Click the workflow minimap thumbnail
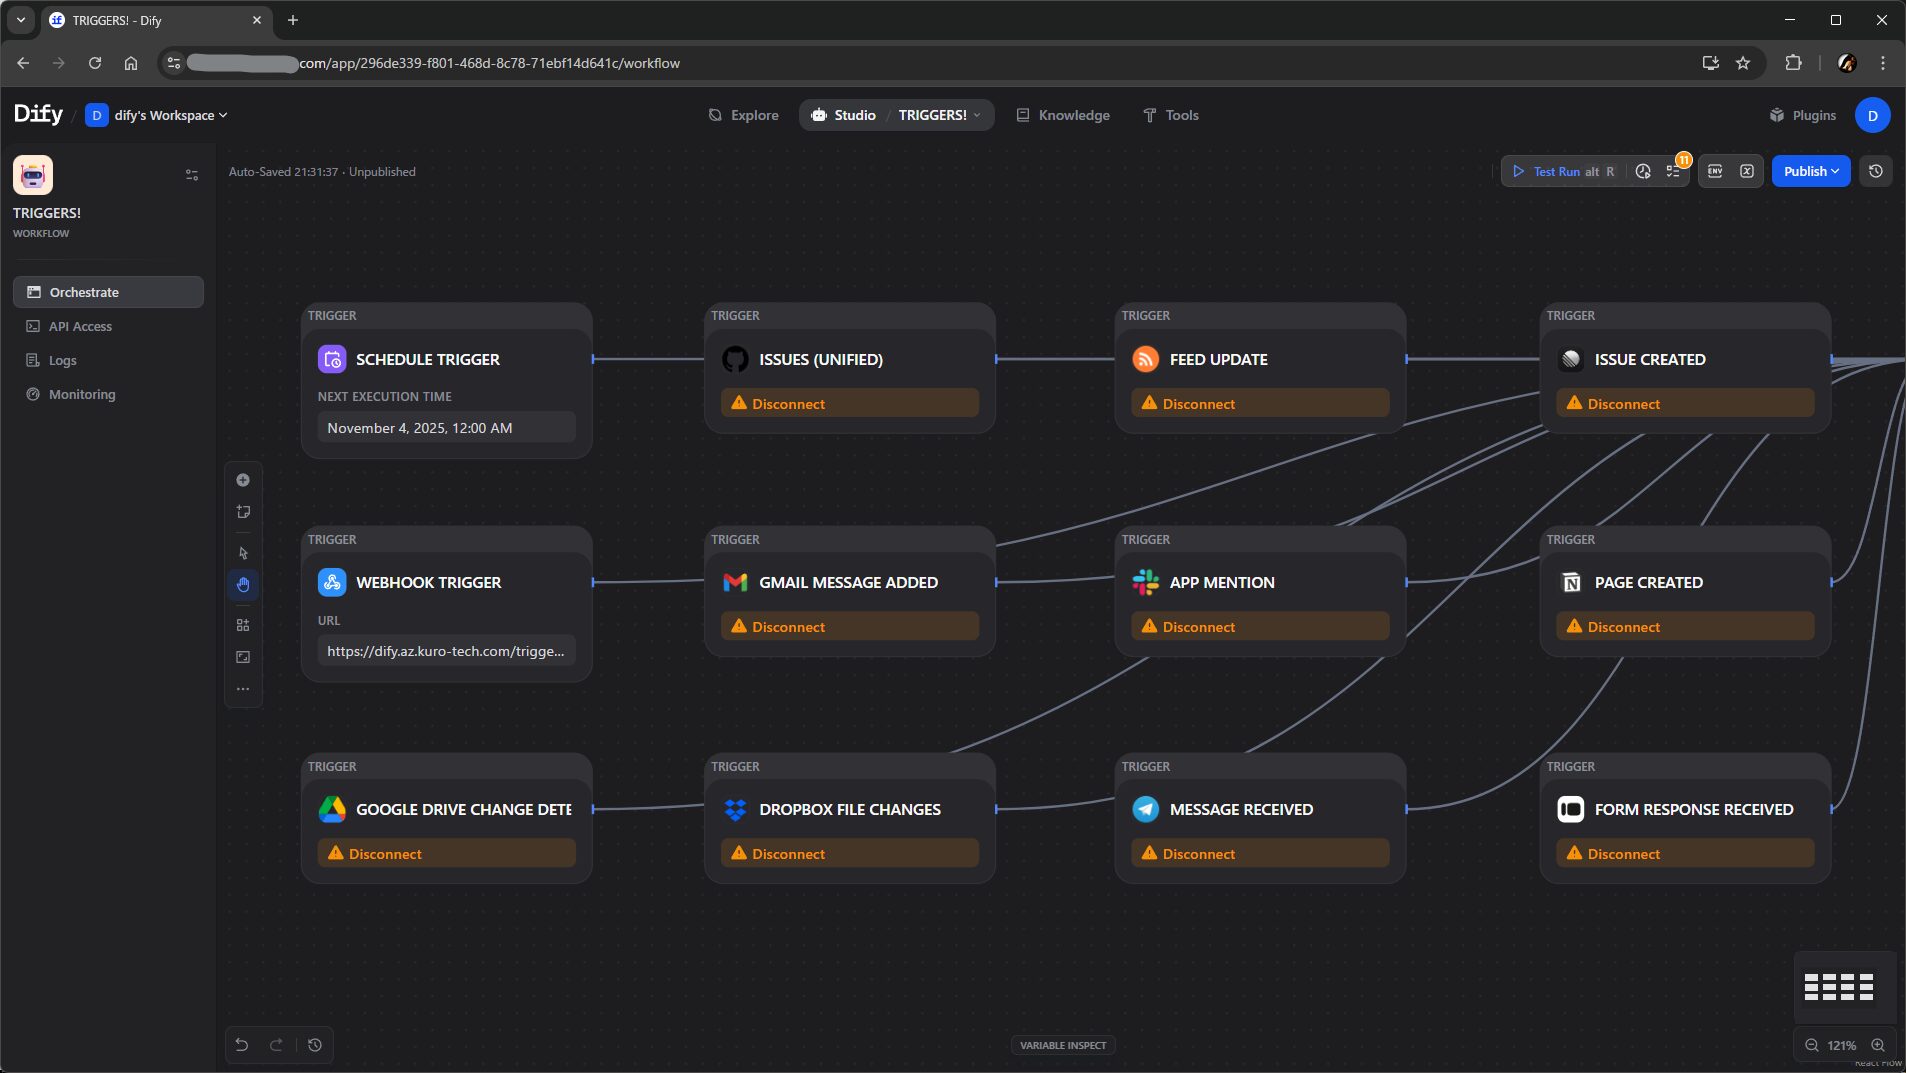This screenshot has height=1073, width=1906. pos(1839,987)
